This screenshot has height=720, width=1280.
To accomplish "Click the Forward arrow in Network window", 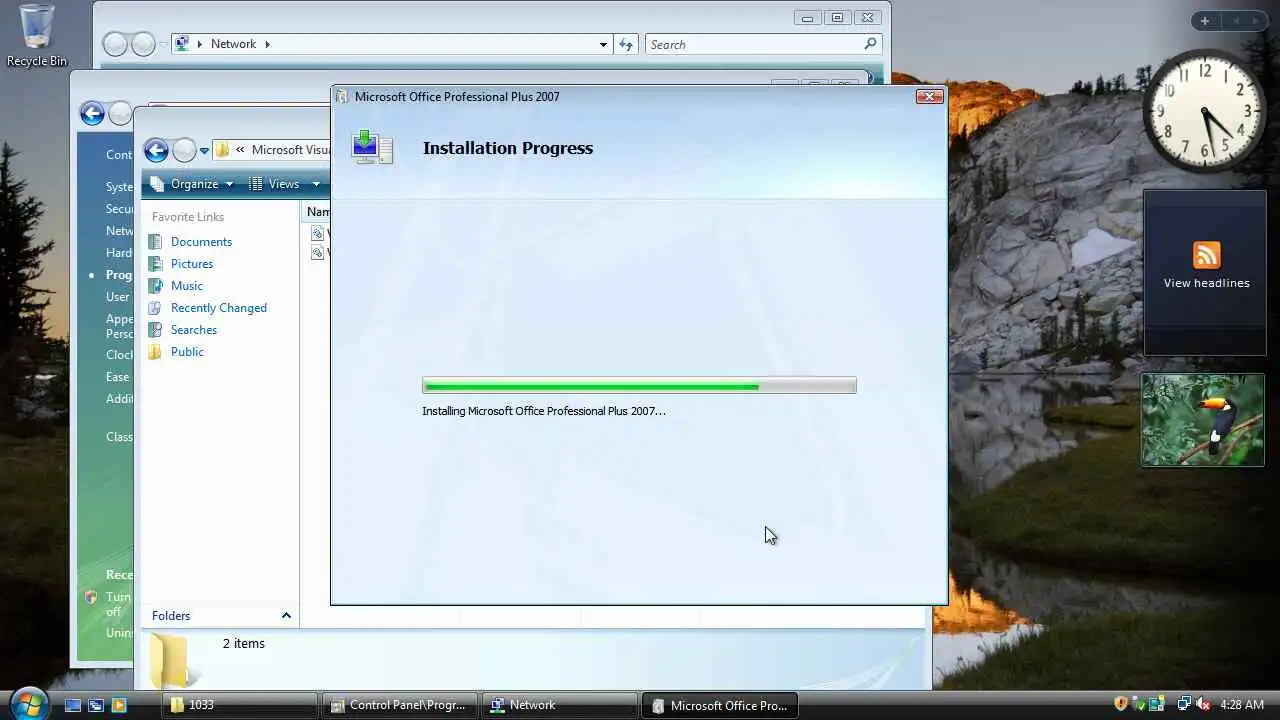I will tap(144, 44).
